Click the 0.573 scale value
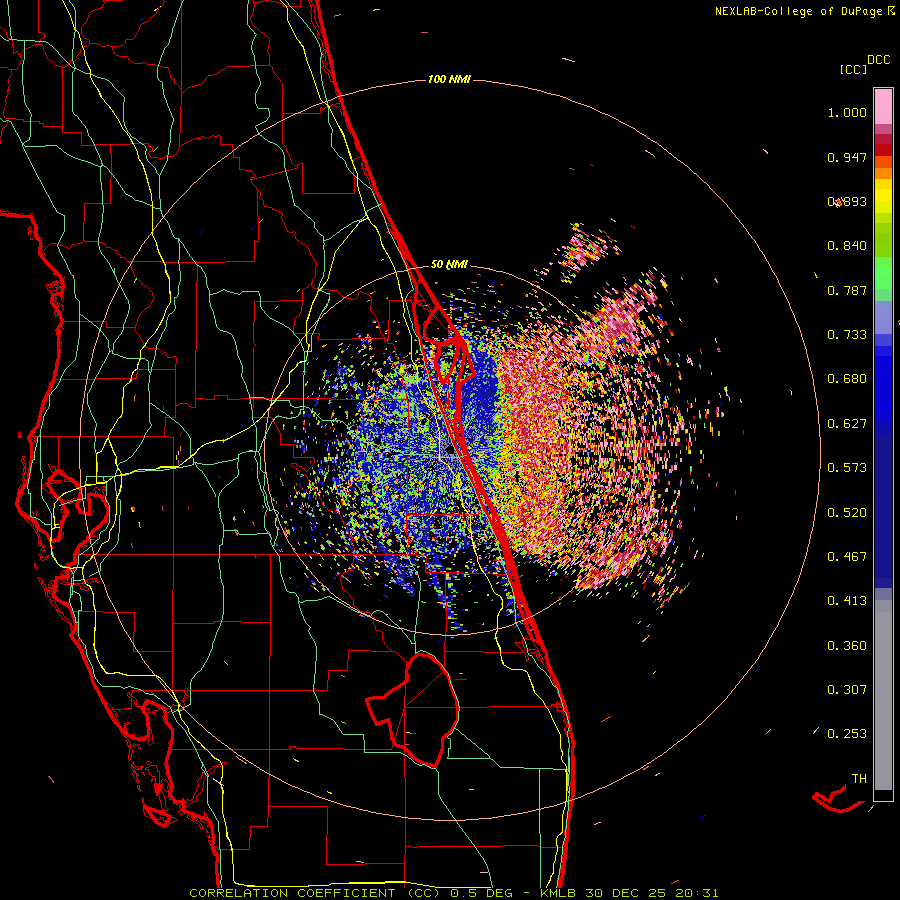 click(x=847, y=468)
